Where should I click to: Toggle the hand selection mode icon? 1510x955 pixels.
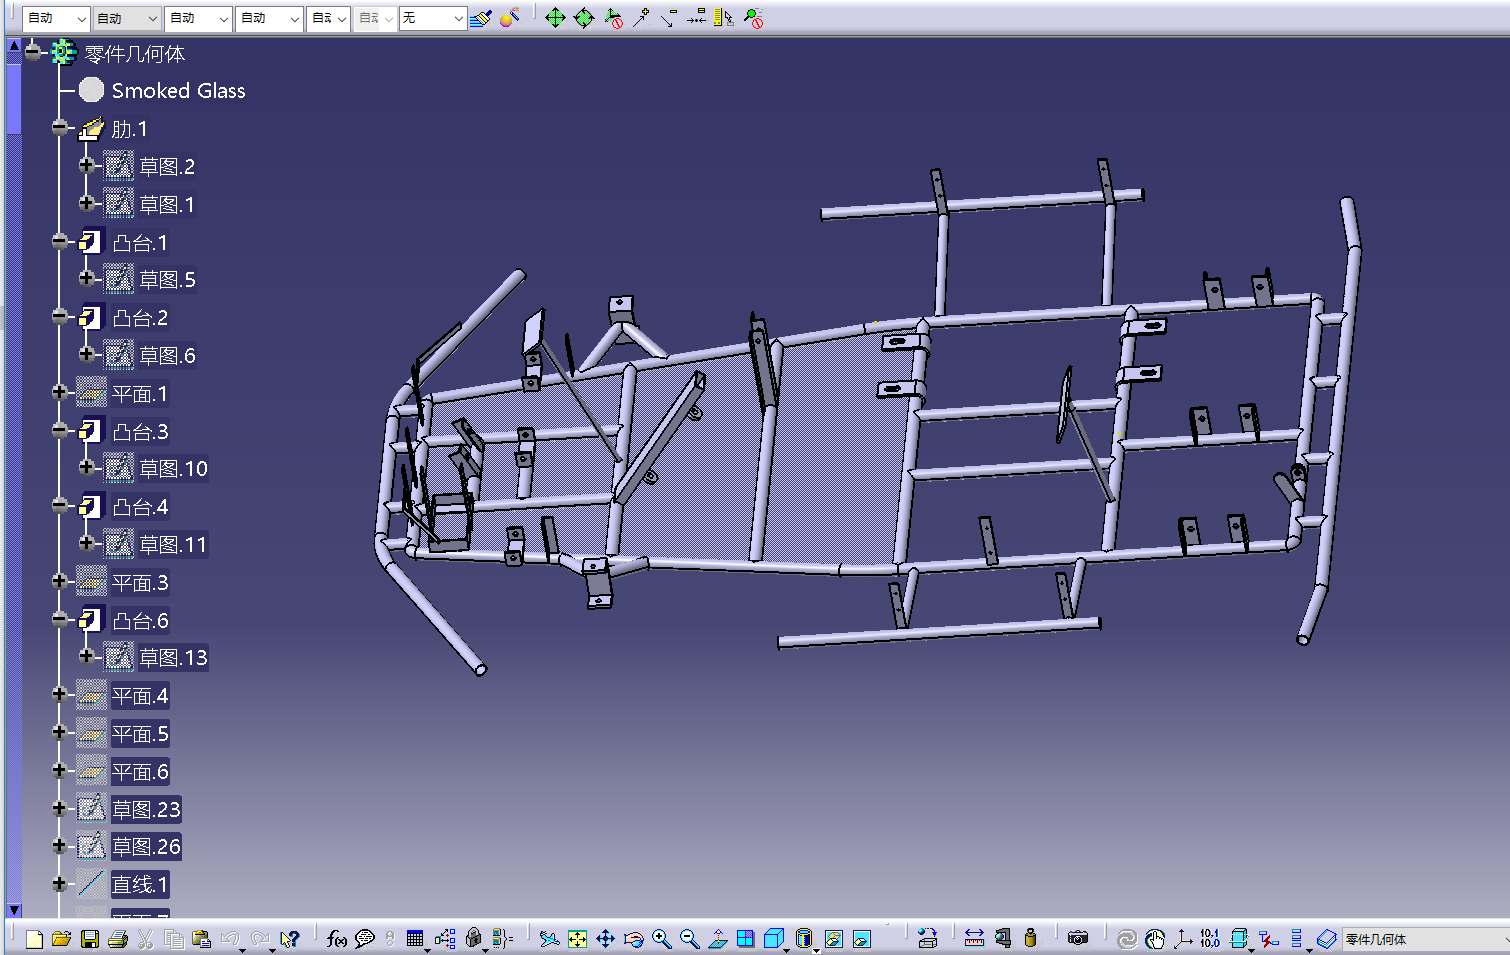[1155, 939]
